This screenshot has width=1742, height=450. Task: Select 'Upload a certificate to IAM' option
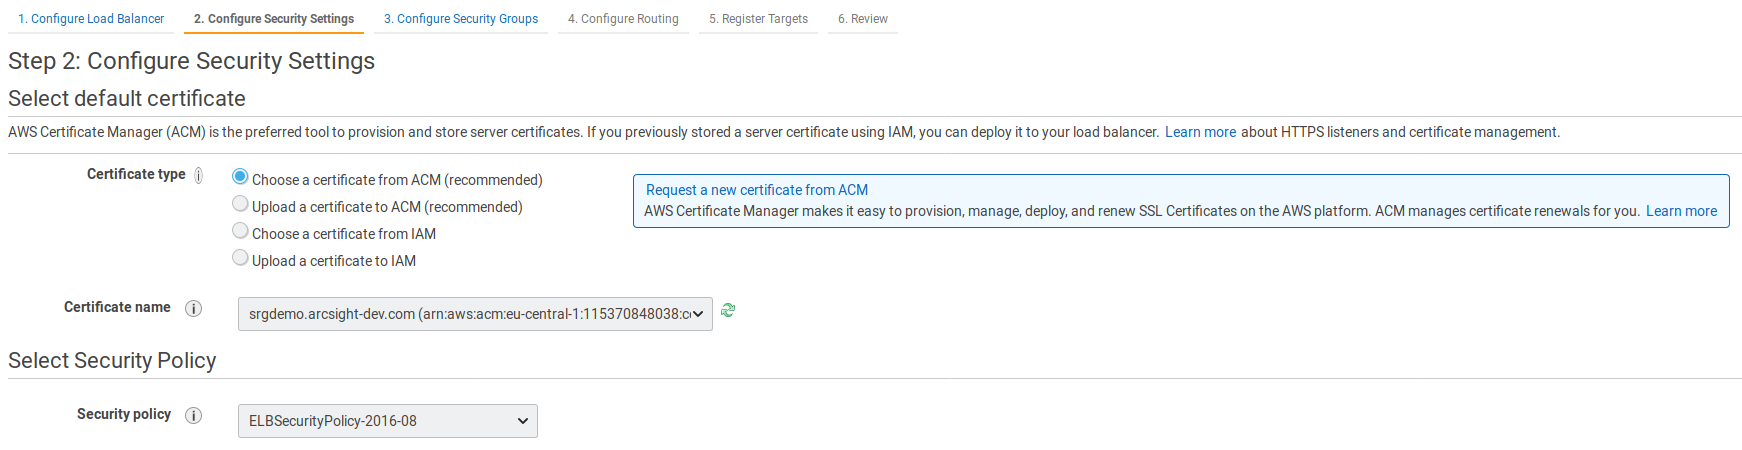click(x=240, y=258)
